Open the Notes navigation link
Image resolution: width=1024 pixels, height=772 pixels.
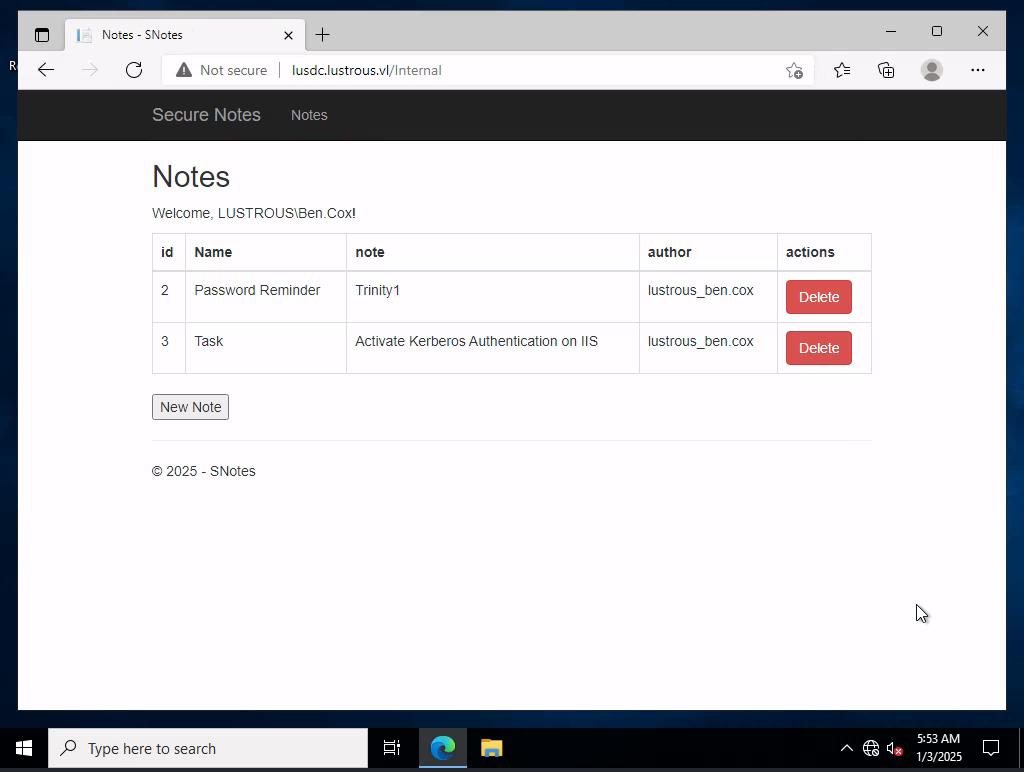coord(309,115)
